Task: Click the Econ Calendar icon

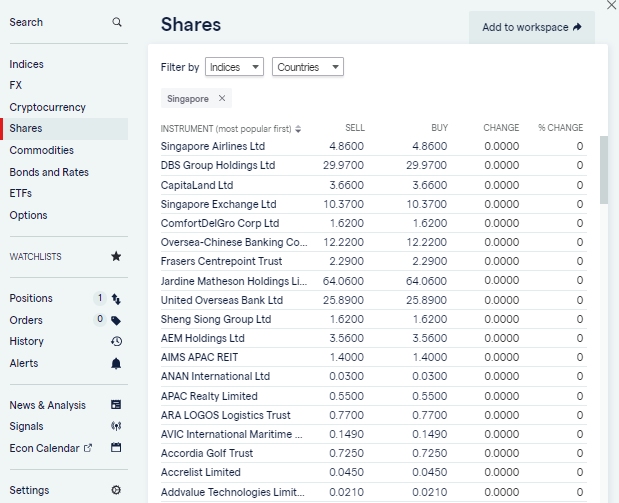Action: click(x=116, y=448)
